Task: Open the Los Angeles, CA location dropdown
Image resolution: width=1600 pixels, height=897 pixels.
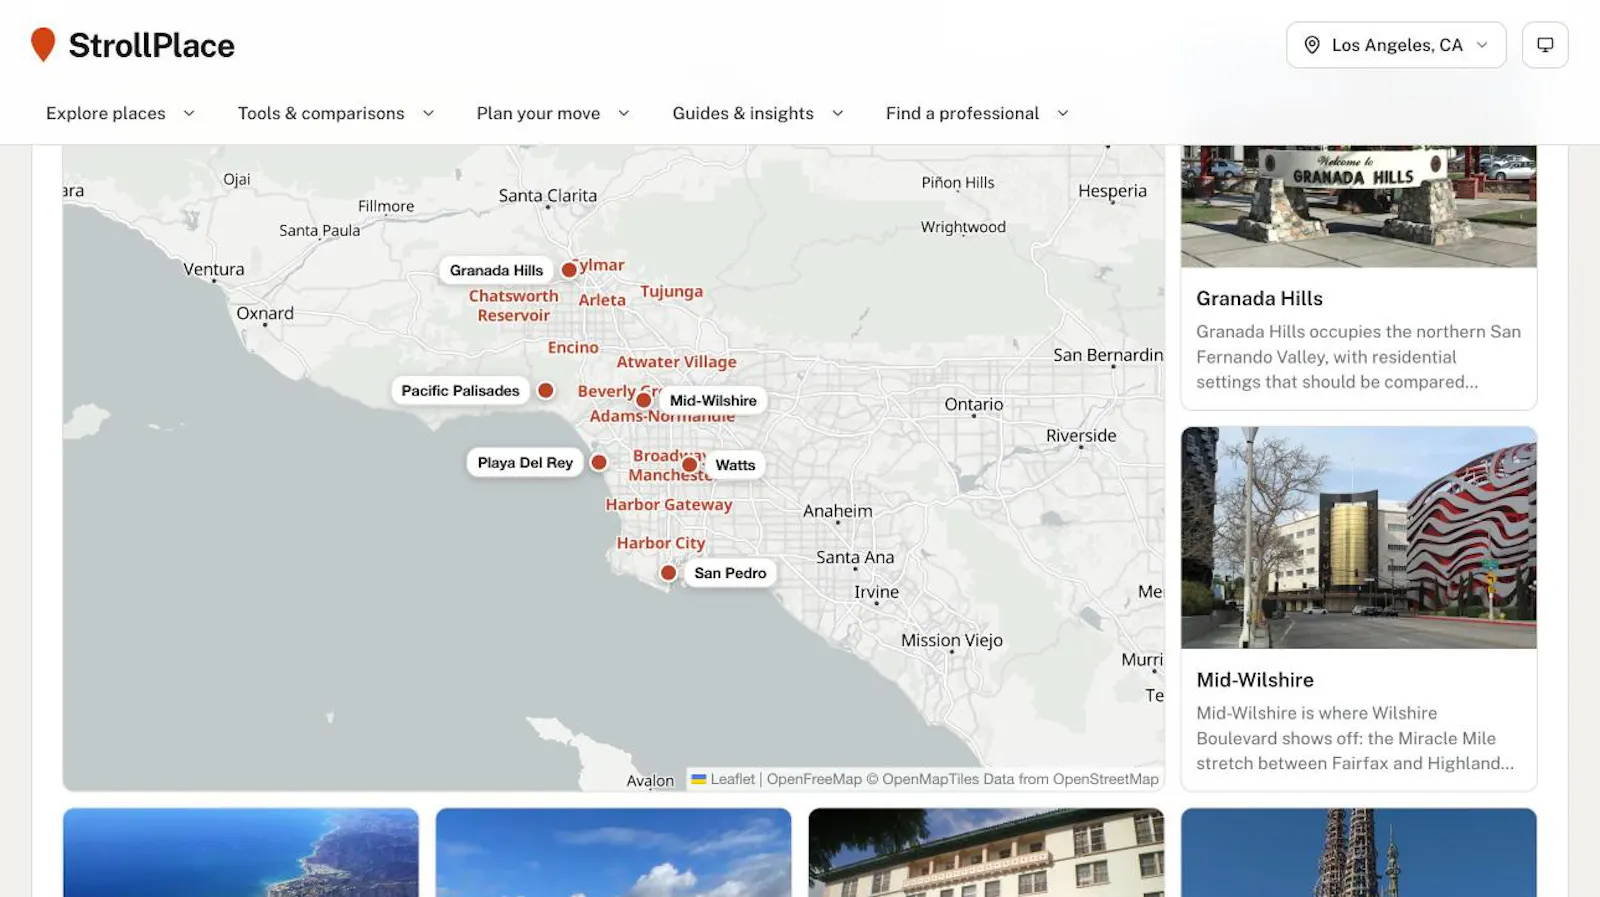Action: tap(1396, 45)
